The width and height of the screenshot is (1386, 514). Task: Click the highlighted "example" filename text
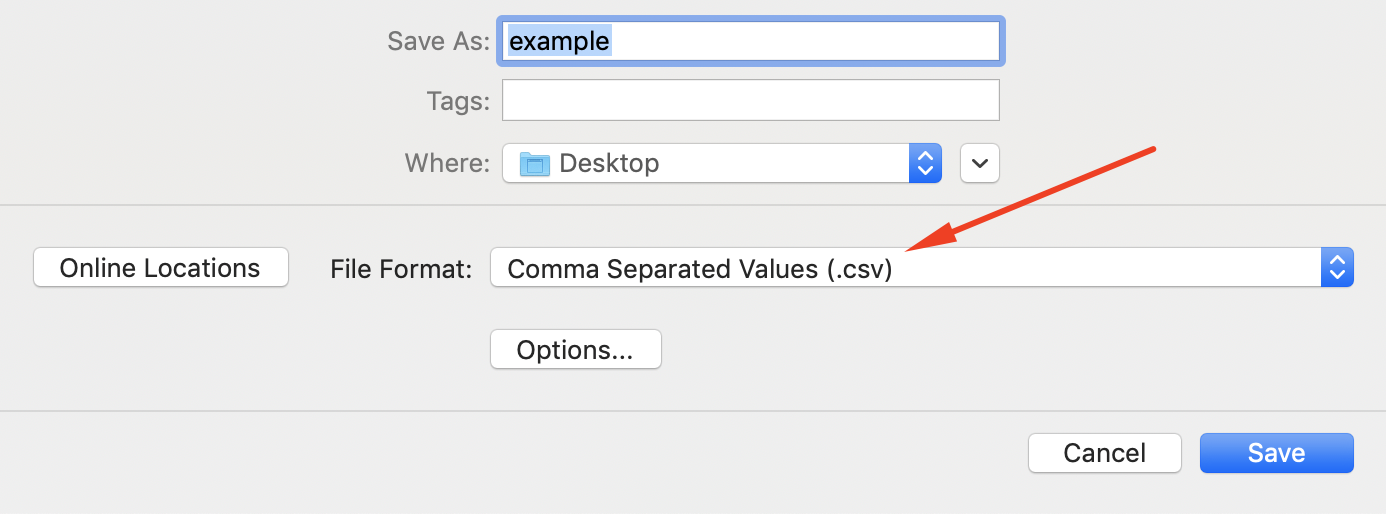click(x=560, y=41)
